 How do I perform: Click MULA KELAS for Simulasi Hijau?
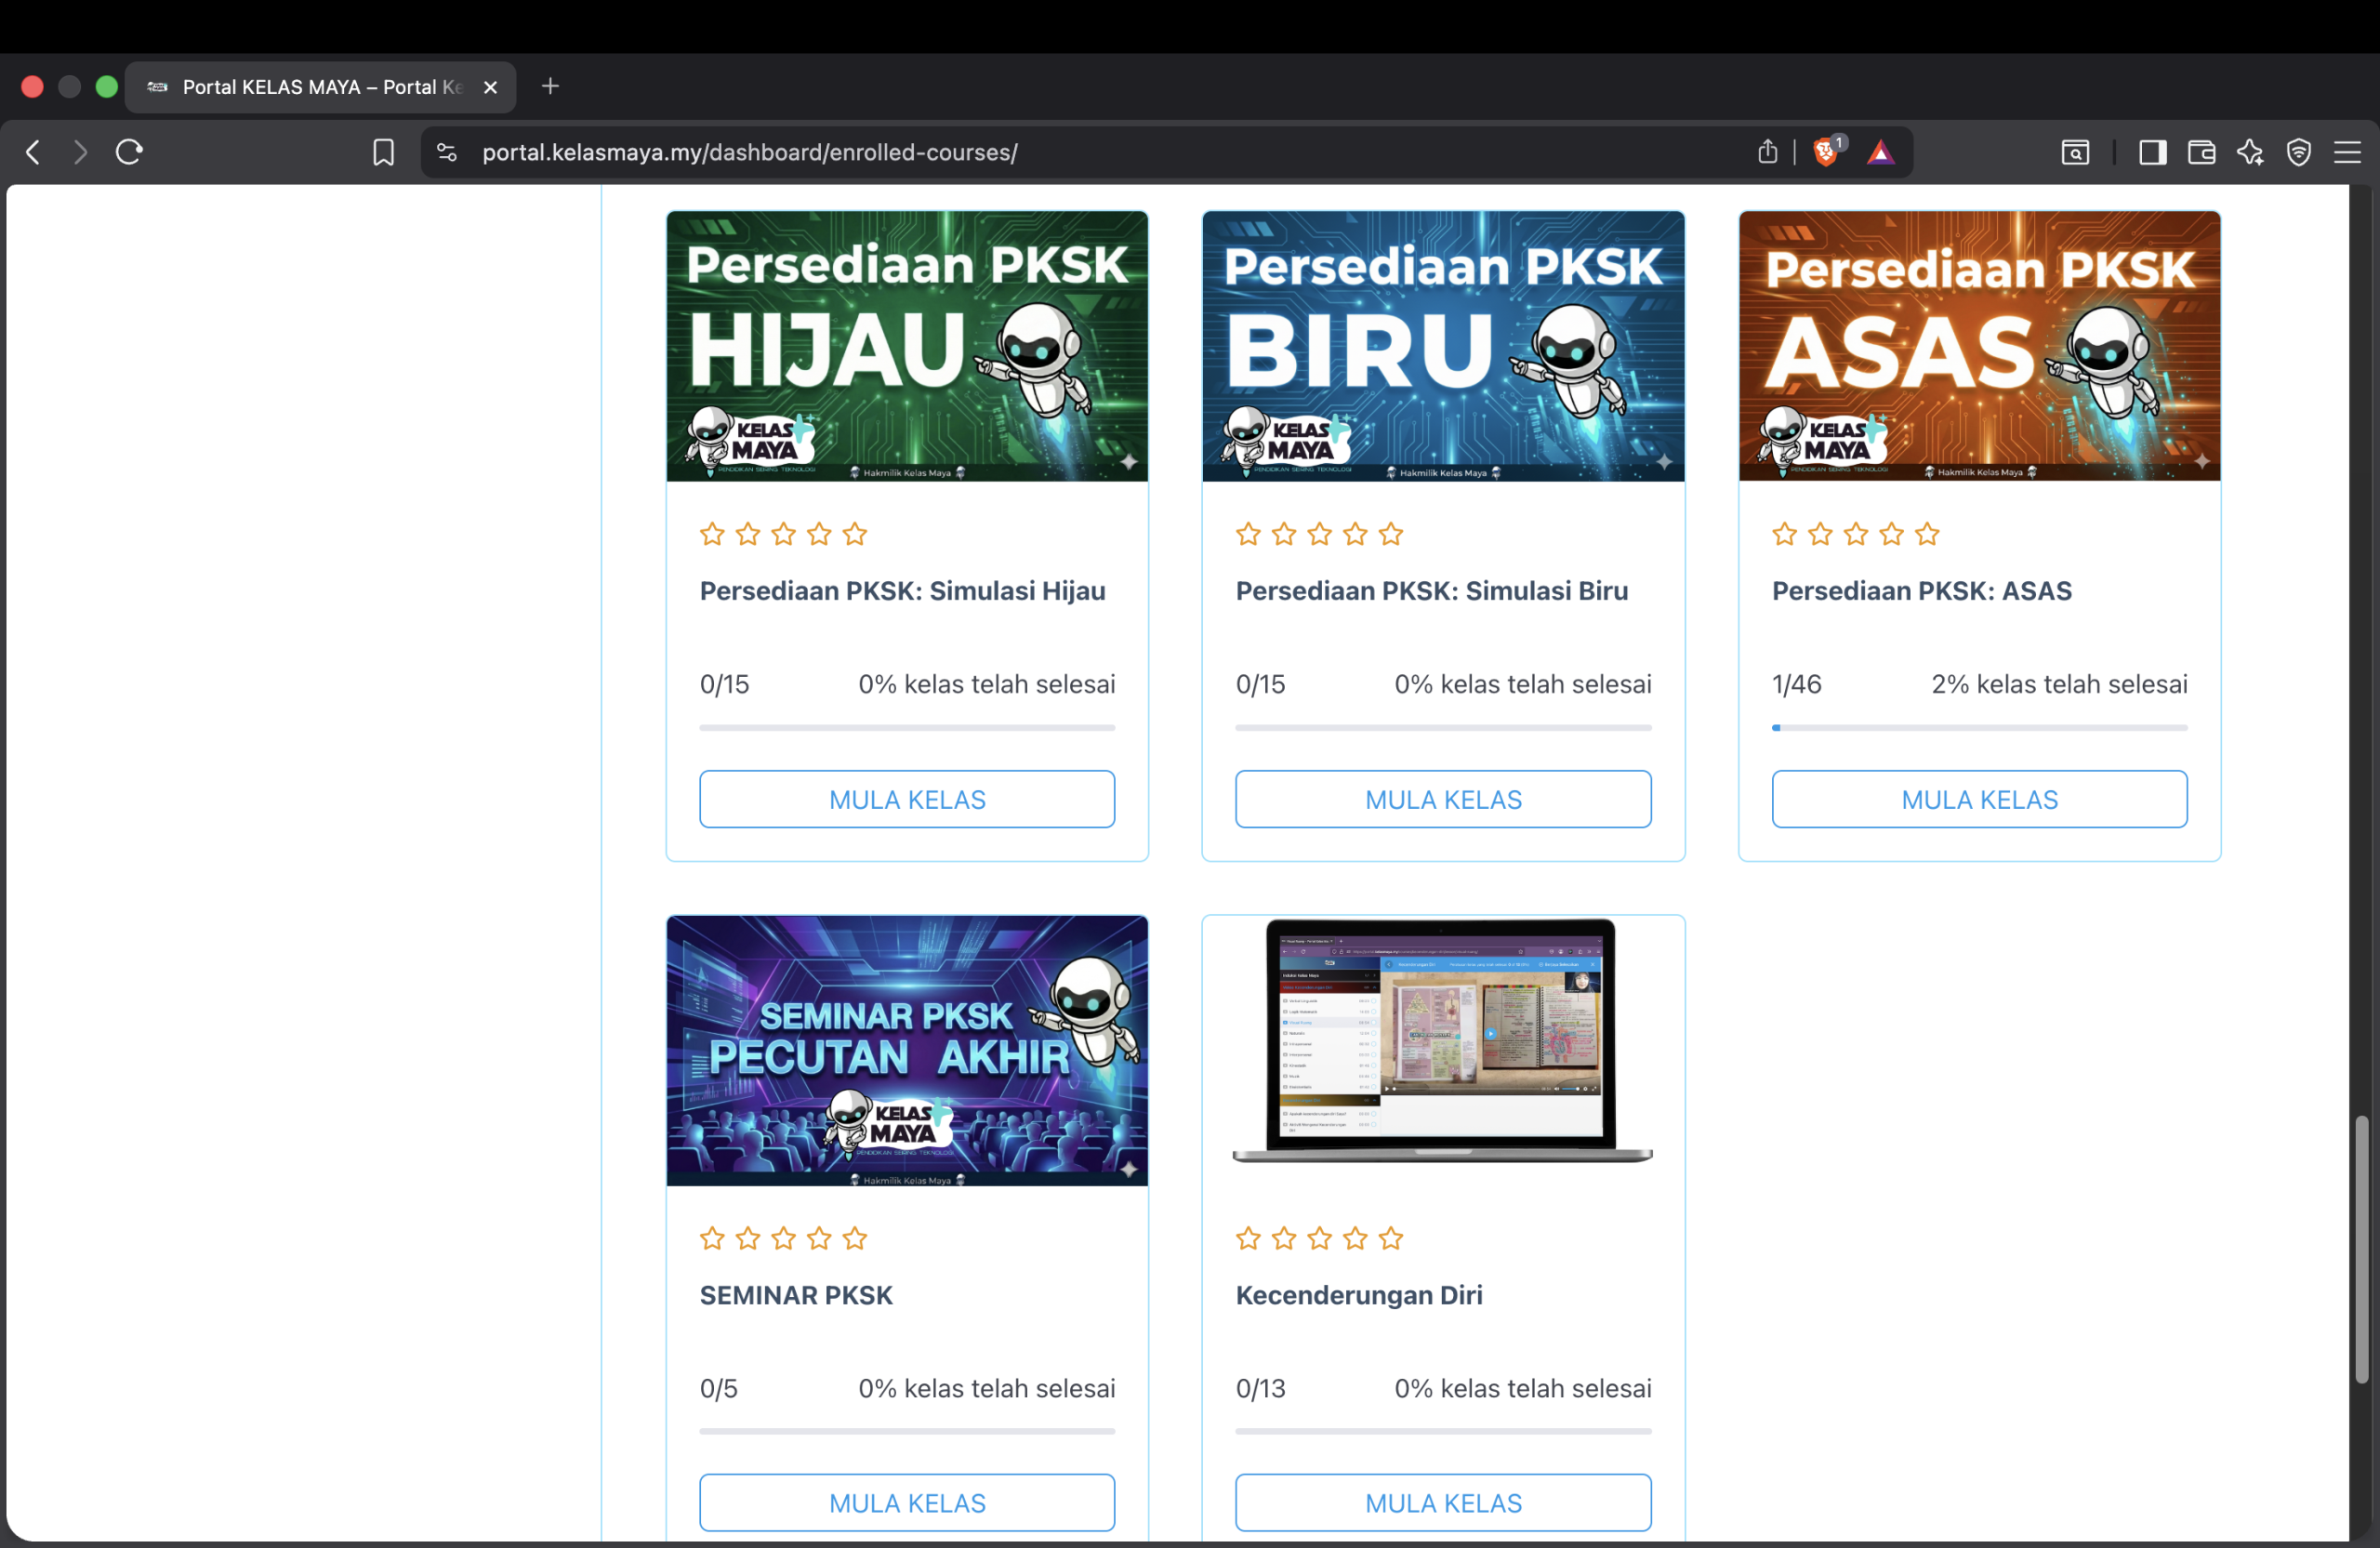pos(906,799)
